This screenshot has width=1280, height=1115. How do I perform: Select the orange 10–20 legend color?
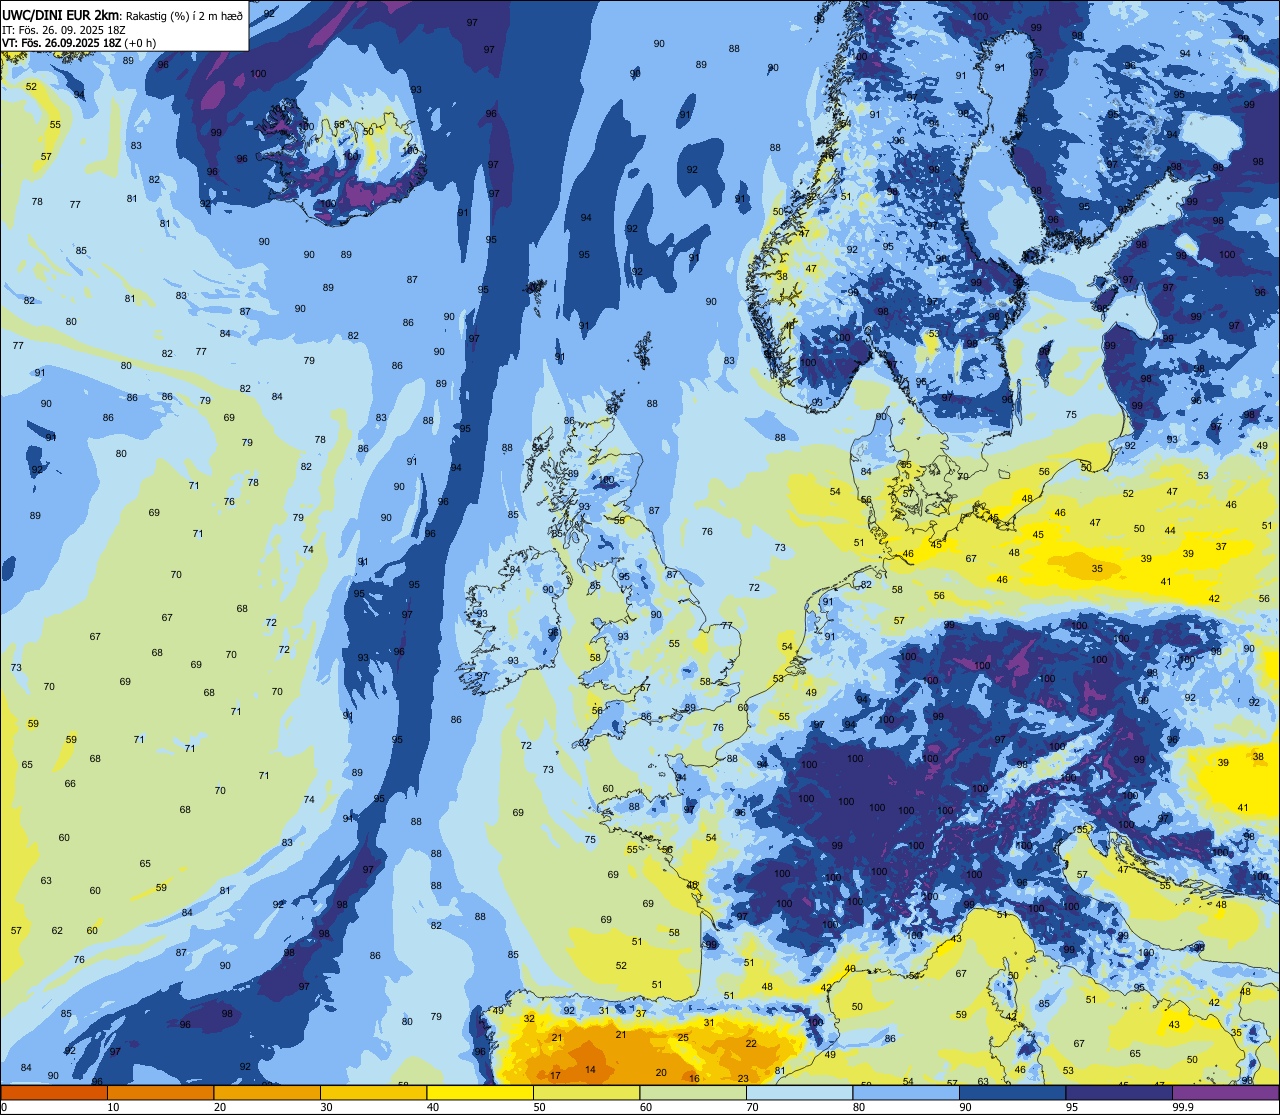pos(160,1092)
